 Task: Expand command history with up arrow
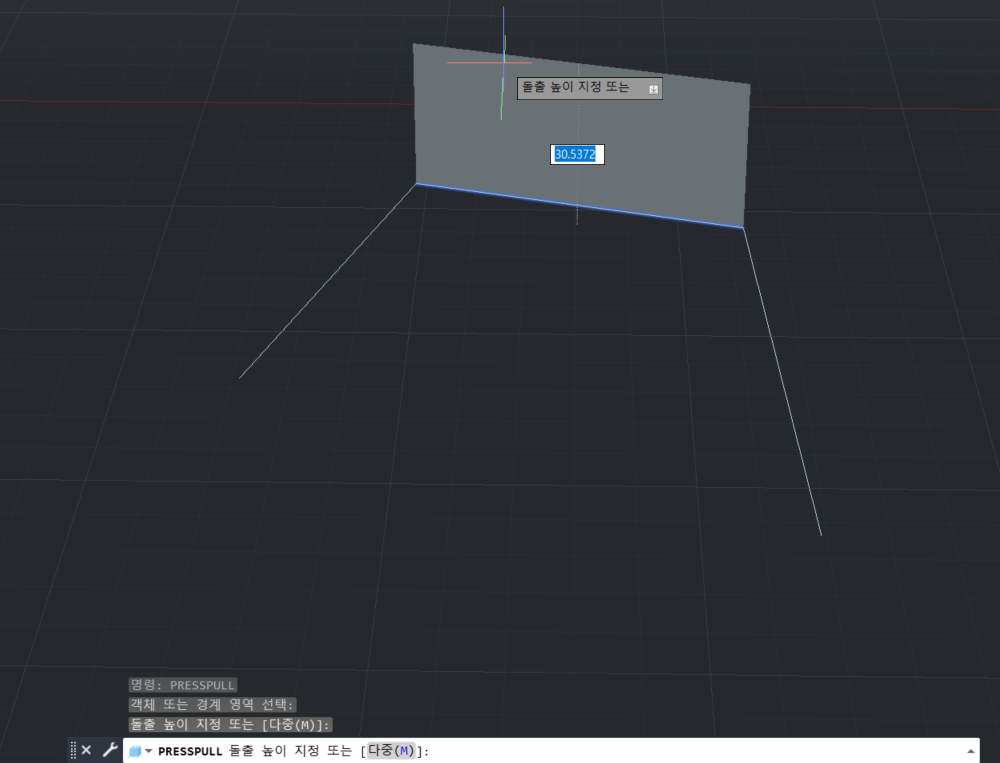(x=971, y=751)
